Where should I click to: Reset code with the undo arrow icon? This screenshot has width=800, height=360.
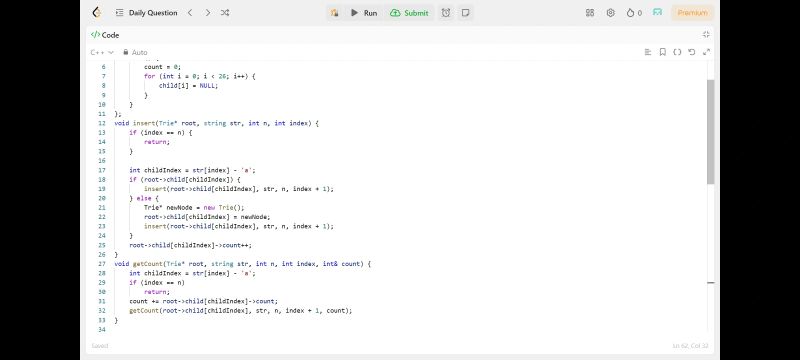click(x=692, y=52)
